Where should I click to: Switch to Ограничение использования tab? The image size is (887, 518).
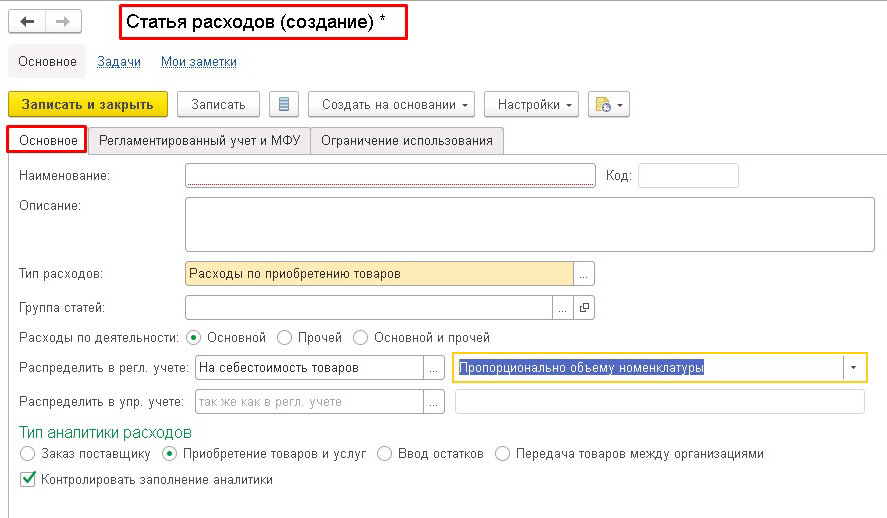pyautogui.click(x=407, y=140)
